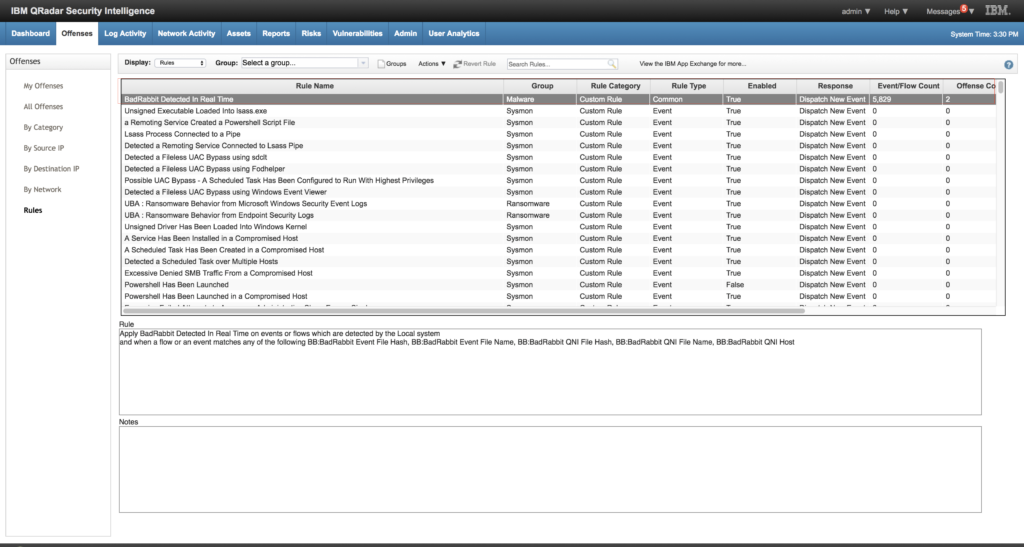Select A Service Has Been Installed in a Compromised Host
1024x547 pixels.
(x=559, y=238)
